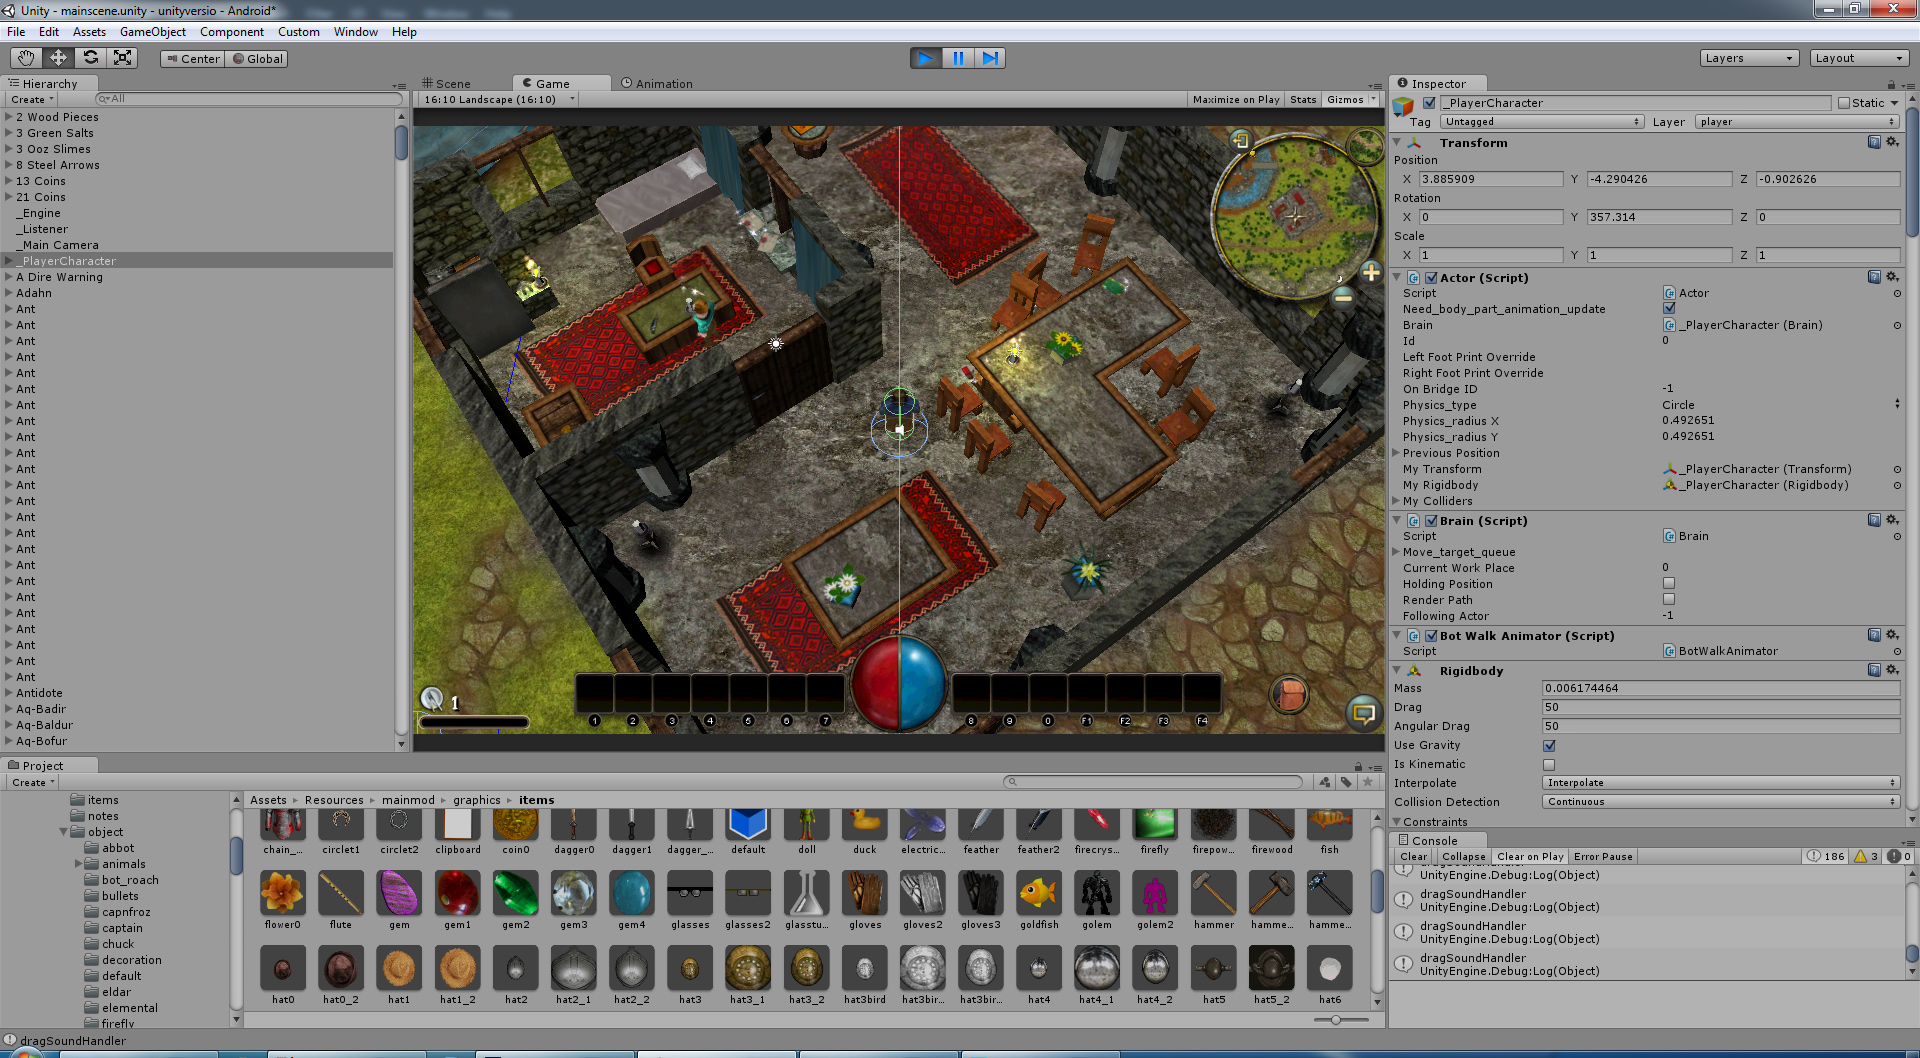The height and width of the screenshot is (1058, 1920).
Task: Open the backpack inventory icon in game
Action: pos(1289,694)
